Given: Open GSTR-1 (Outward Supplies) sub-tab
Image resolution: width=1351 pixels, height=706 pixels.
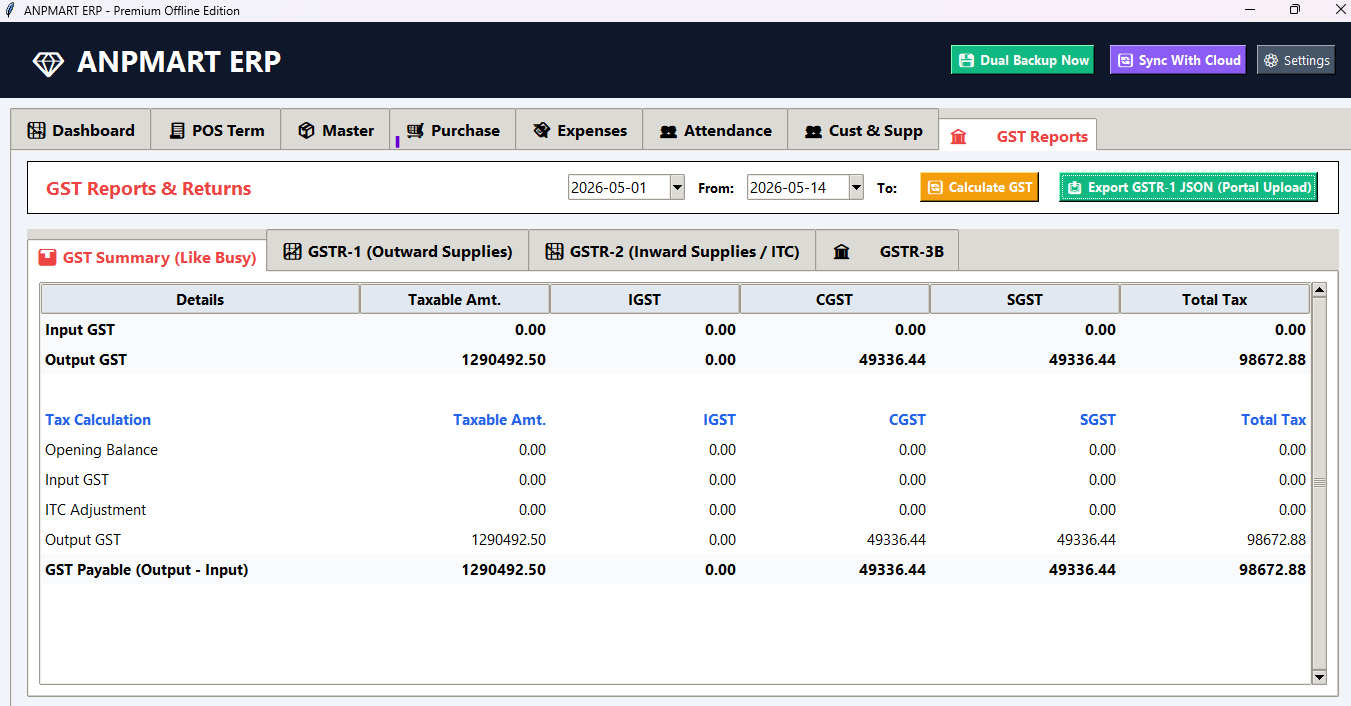Looking at the screenshot, I should 398,251.
